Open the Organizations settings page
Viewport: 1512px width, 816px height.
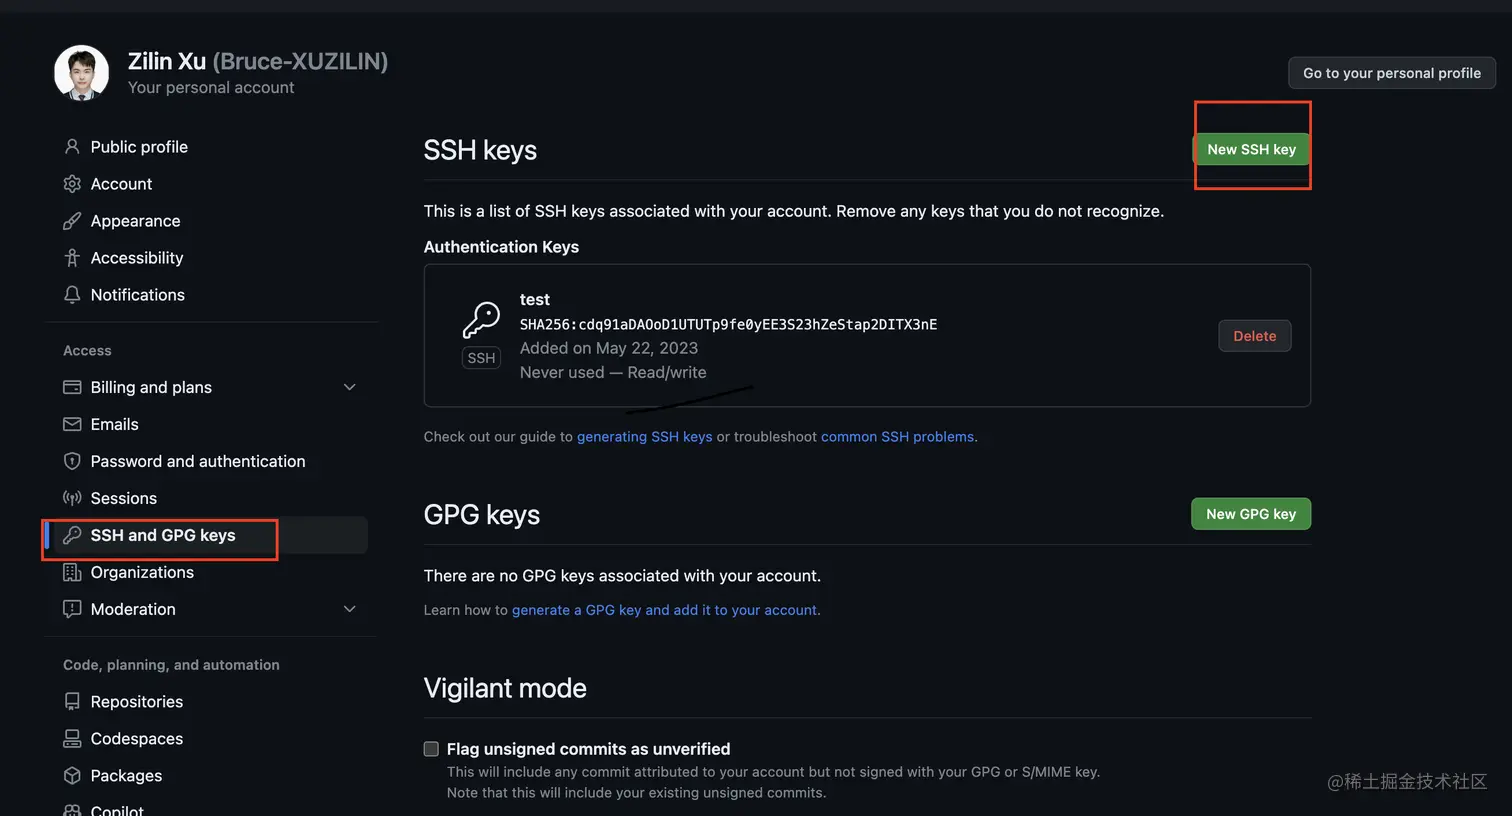coord(142,572)
